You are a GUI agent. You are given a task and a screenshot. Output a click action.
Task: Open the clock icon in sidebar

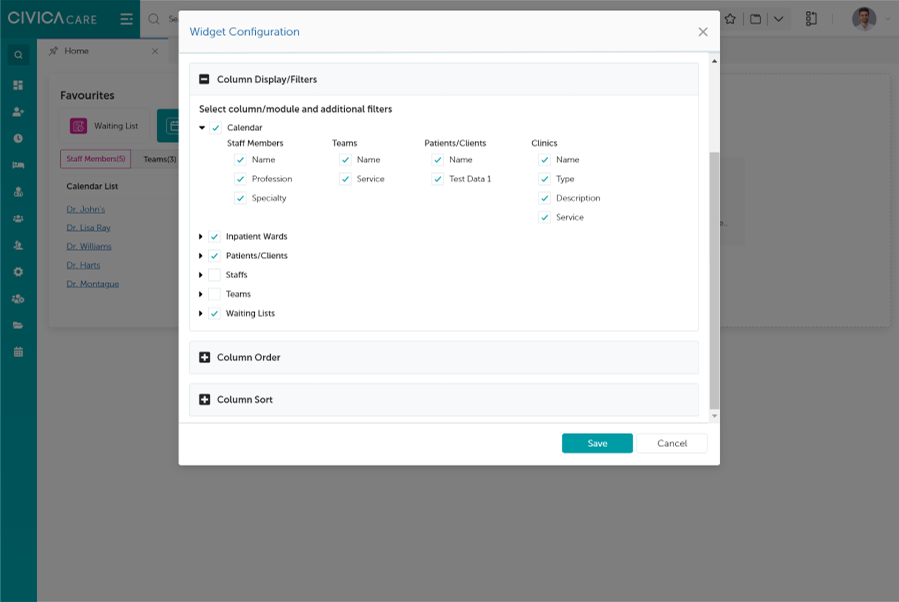click(18, 138)
